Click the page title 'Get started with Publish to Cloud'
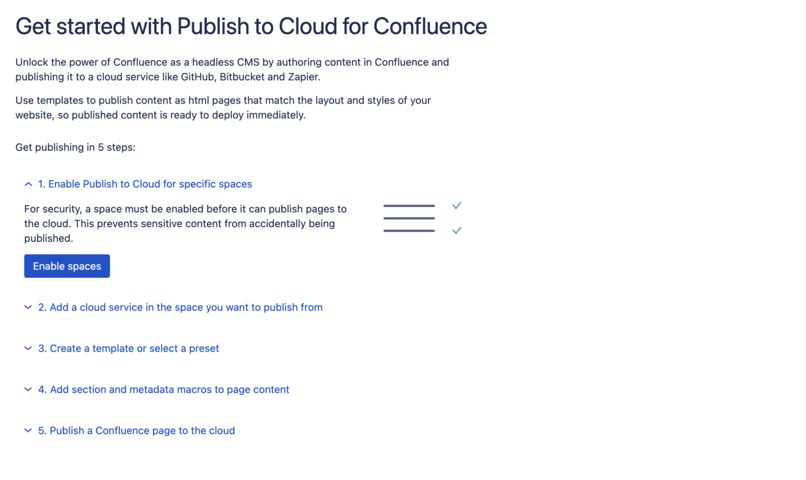The image size is (806, 480). (251, 26)
